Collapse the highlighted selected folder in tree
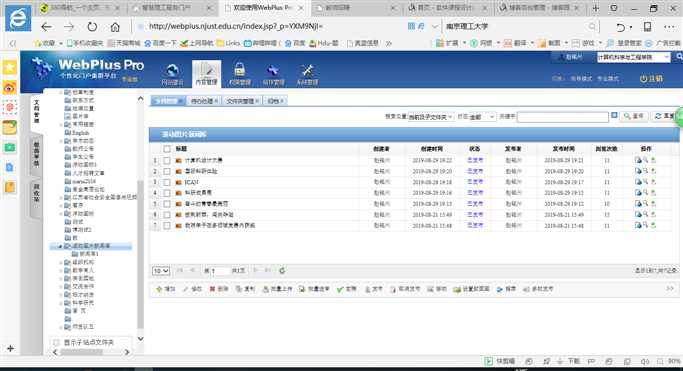Viewport: 683px width, 371px height. pyautogui.click(x=60, y=246)
